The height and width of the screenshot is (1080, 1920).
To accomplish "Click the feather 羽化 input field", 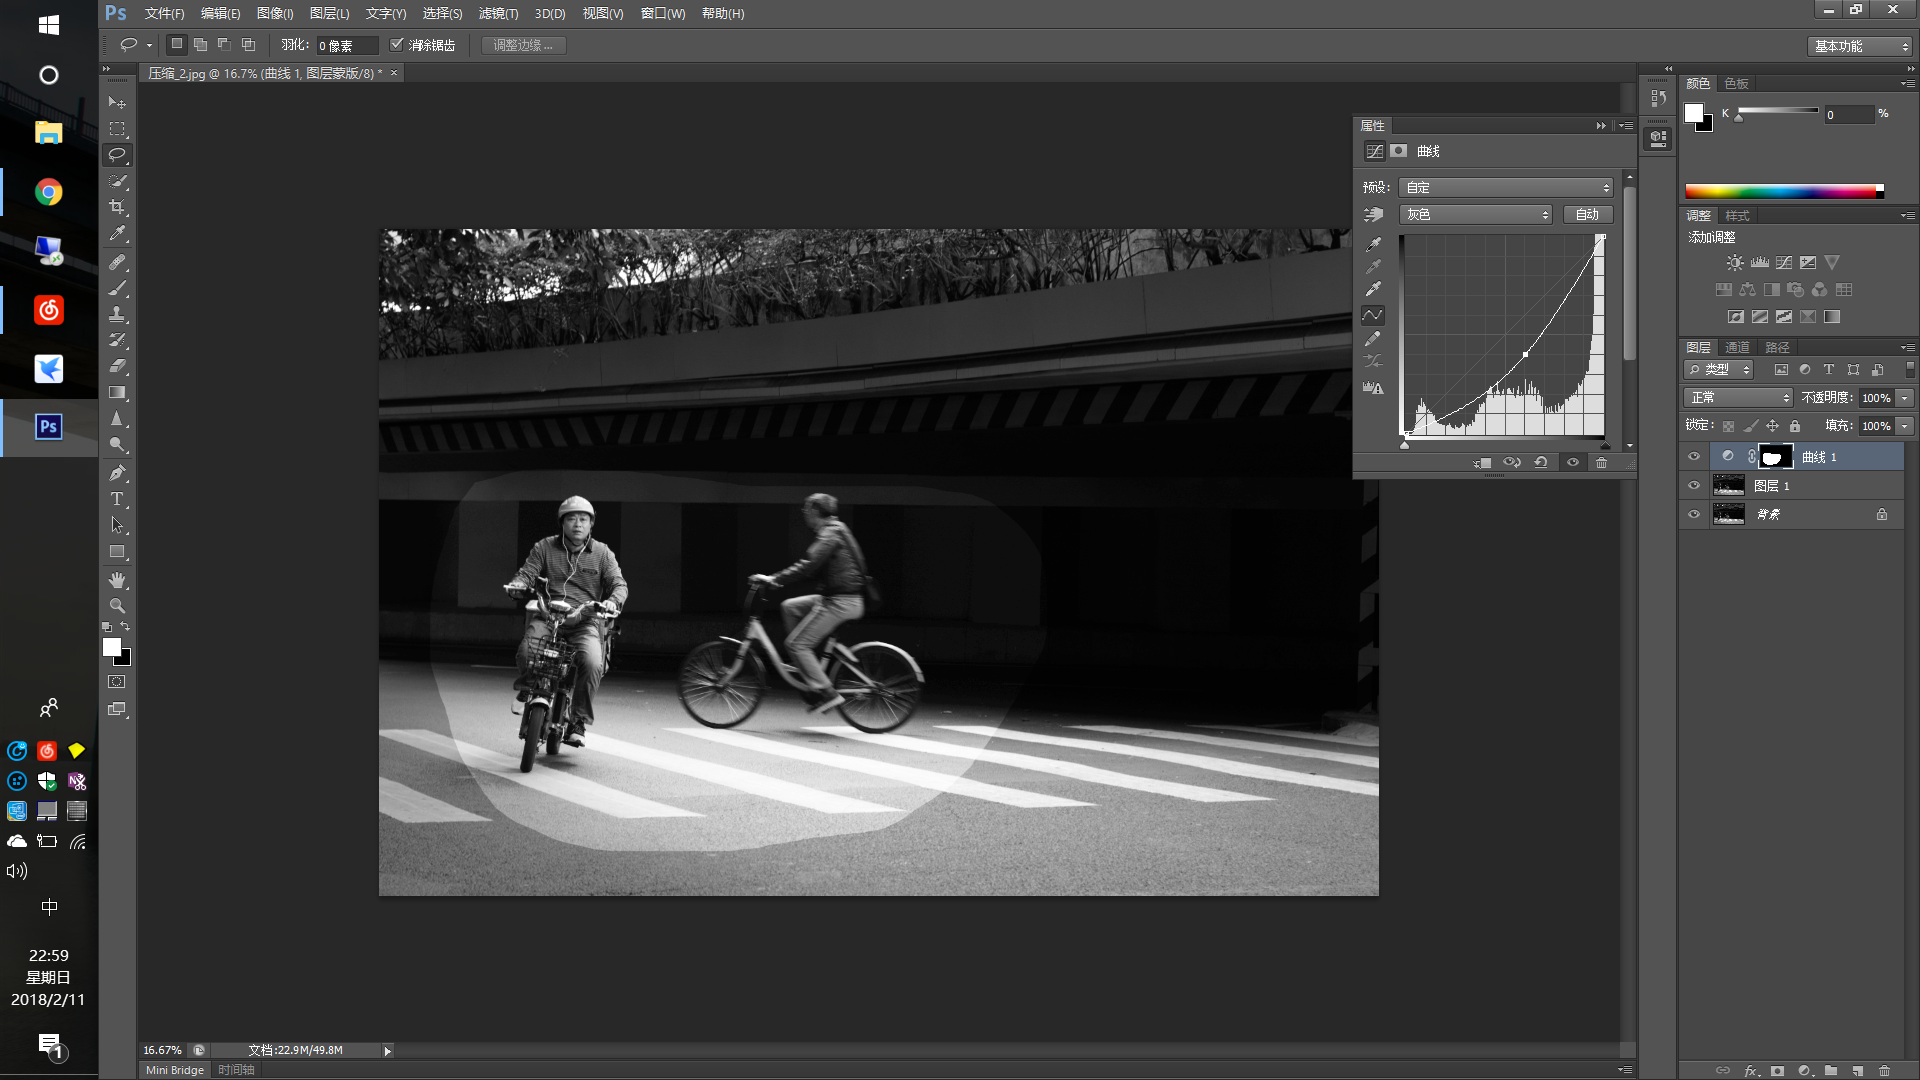I will [x=348, y=46].
